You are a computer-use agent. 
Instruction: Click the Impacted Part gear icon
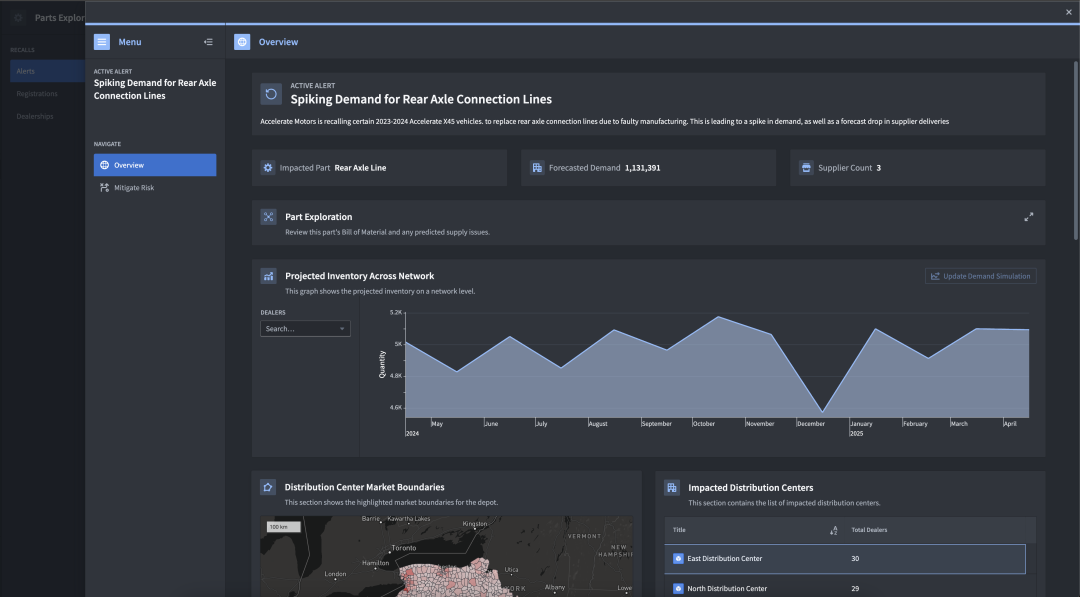click(x=268, y=168)
